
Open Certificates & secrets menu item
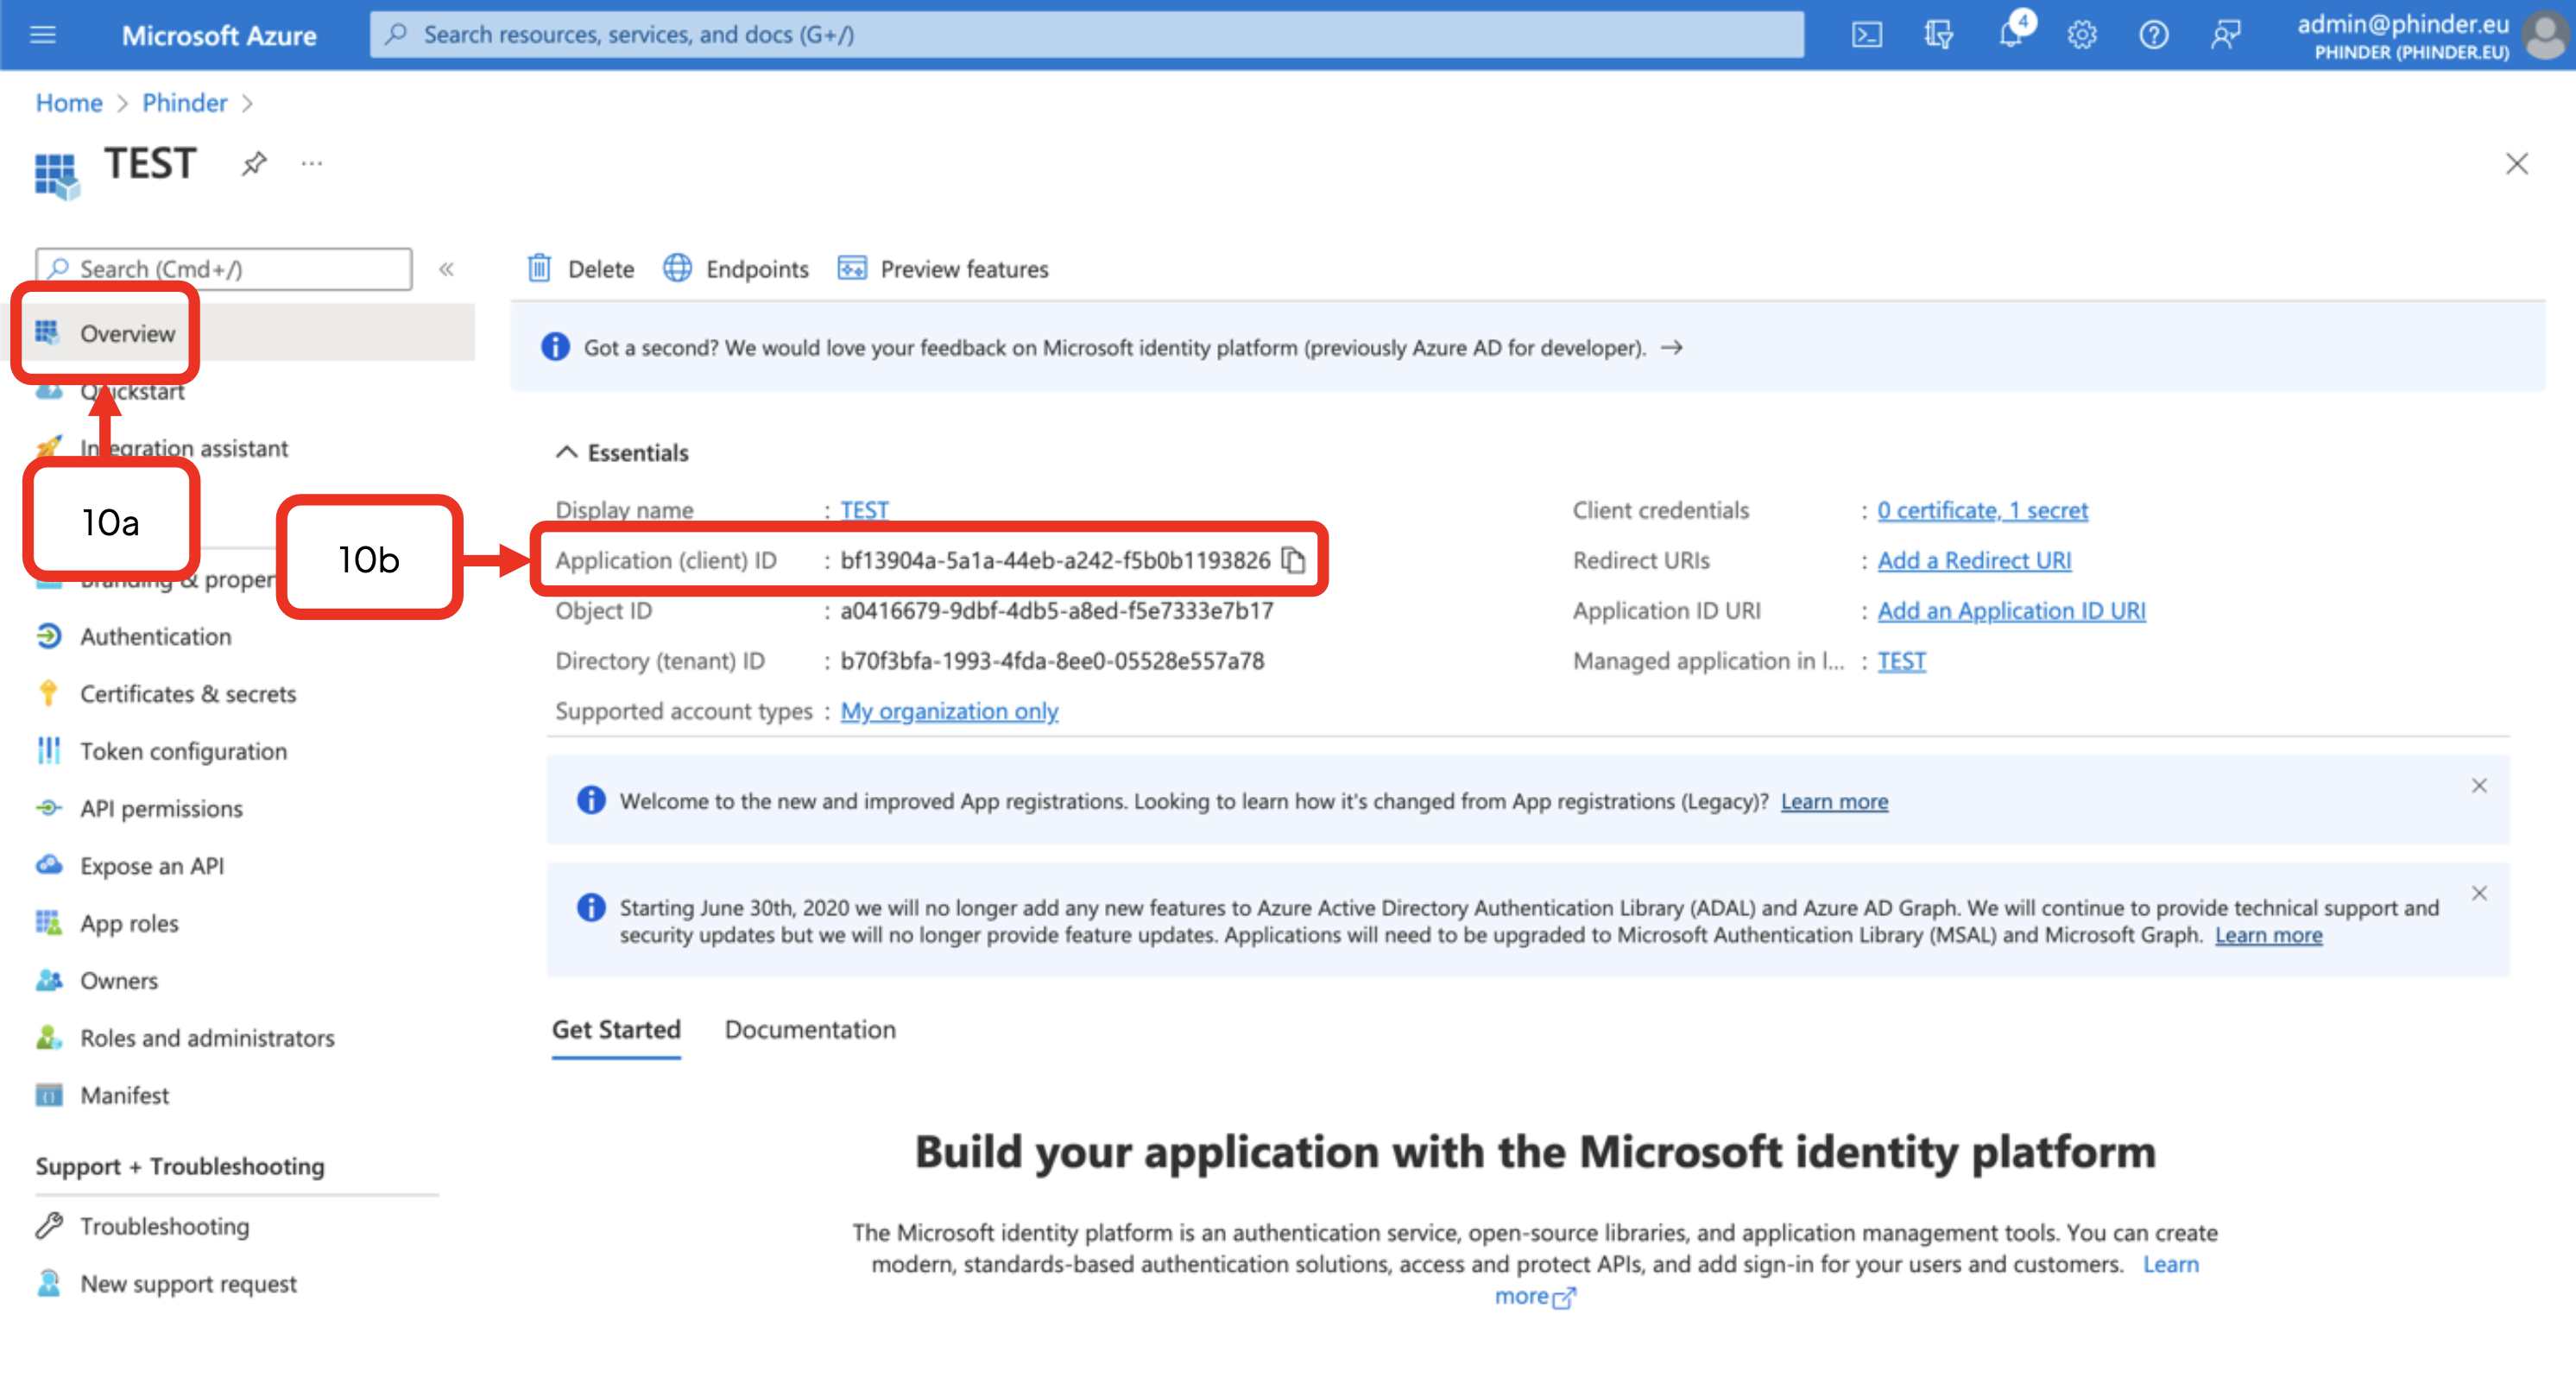tap(188, 694)
